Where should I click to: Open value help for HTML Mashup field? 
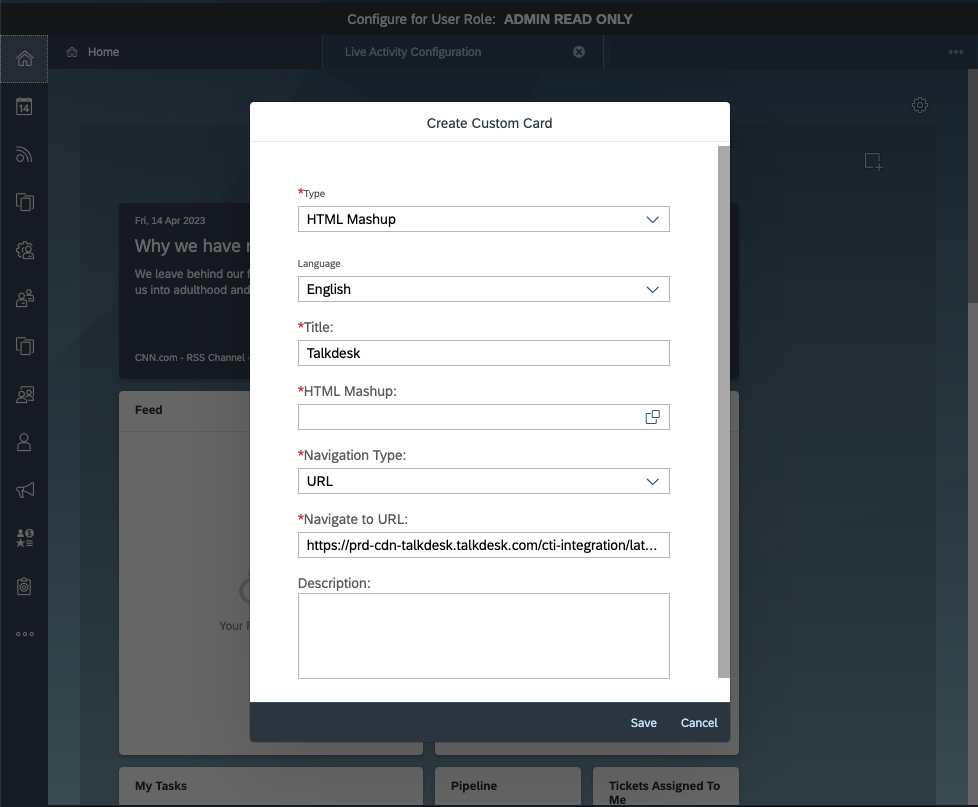(652, 417)
